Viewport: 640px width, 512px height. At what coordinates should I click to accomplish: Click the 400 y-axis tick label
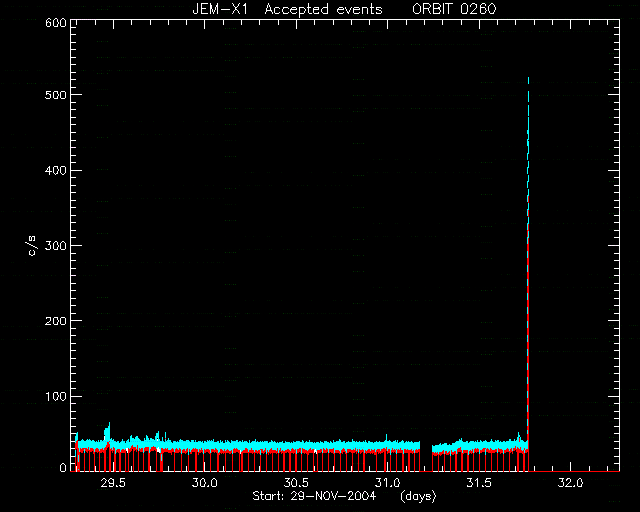pos(56,170)
